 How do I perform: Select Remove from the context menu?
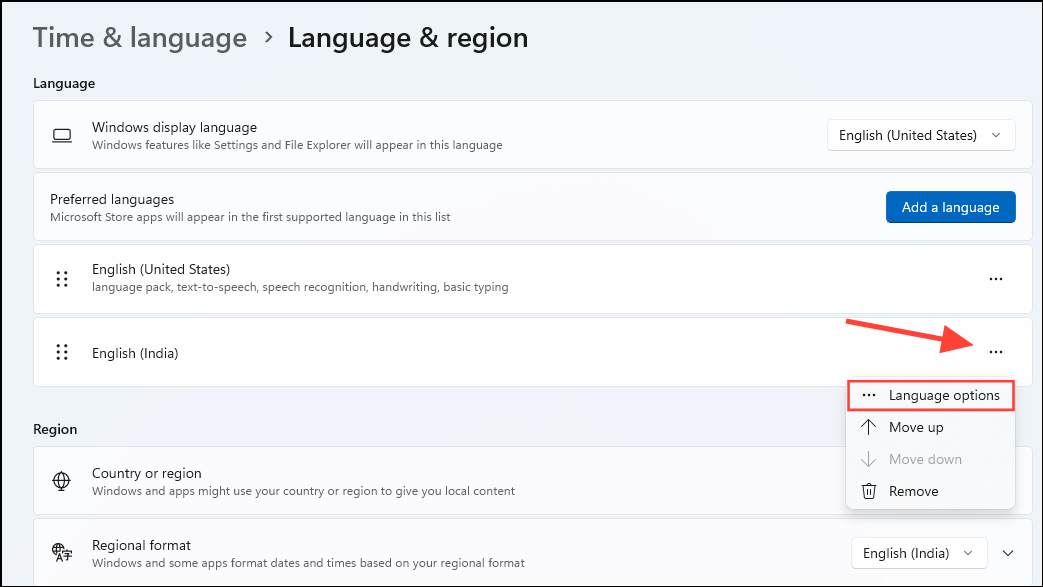point(913,491)
